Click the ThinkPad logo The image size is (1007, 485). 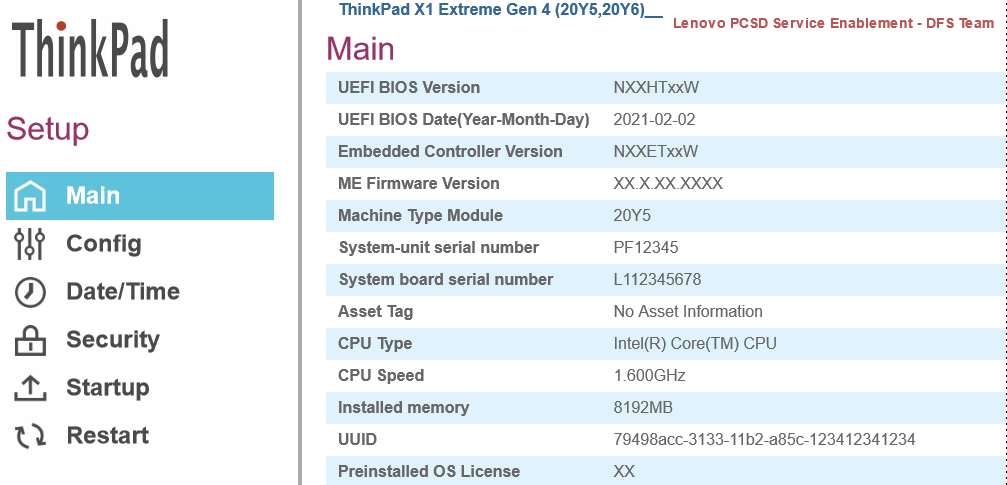coord(90,48)
